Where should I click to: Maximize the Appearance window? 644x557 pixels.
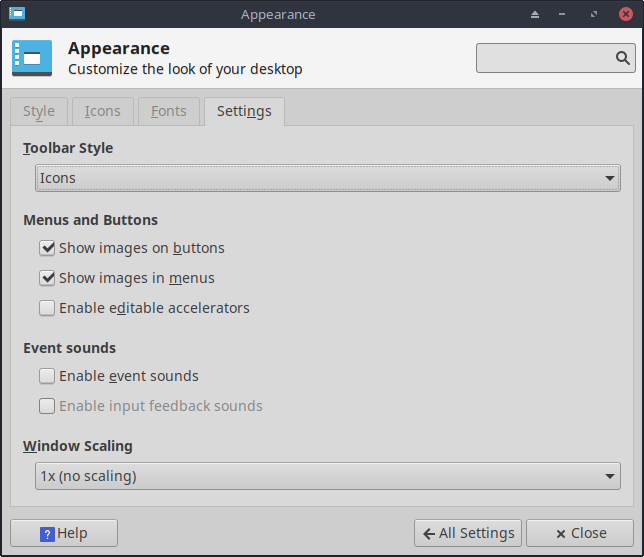click(x=594, y=15)
